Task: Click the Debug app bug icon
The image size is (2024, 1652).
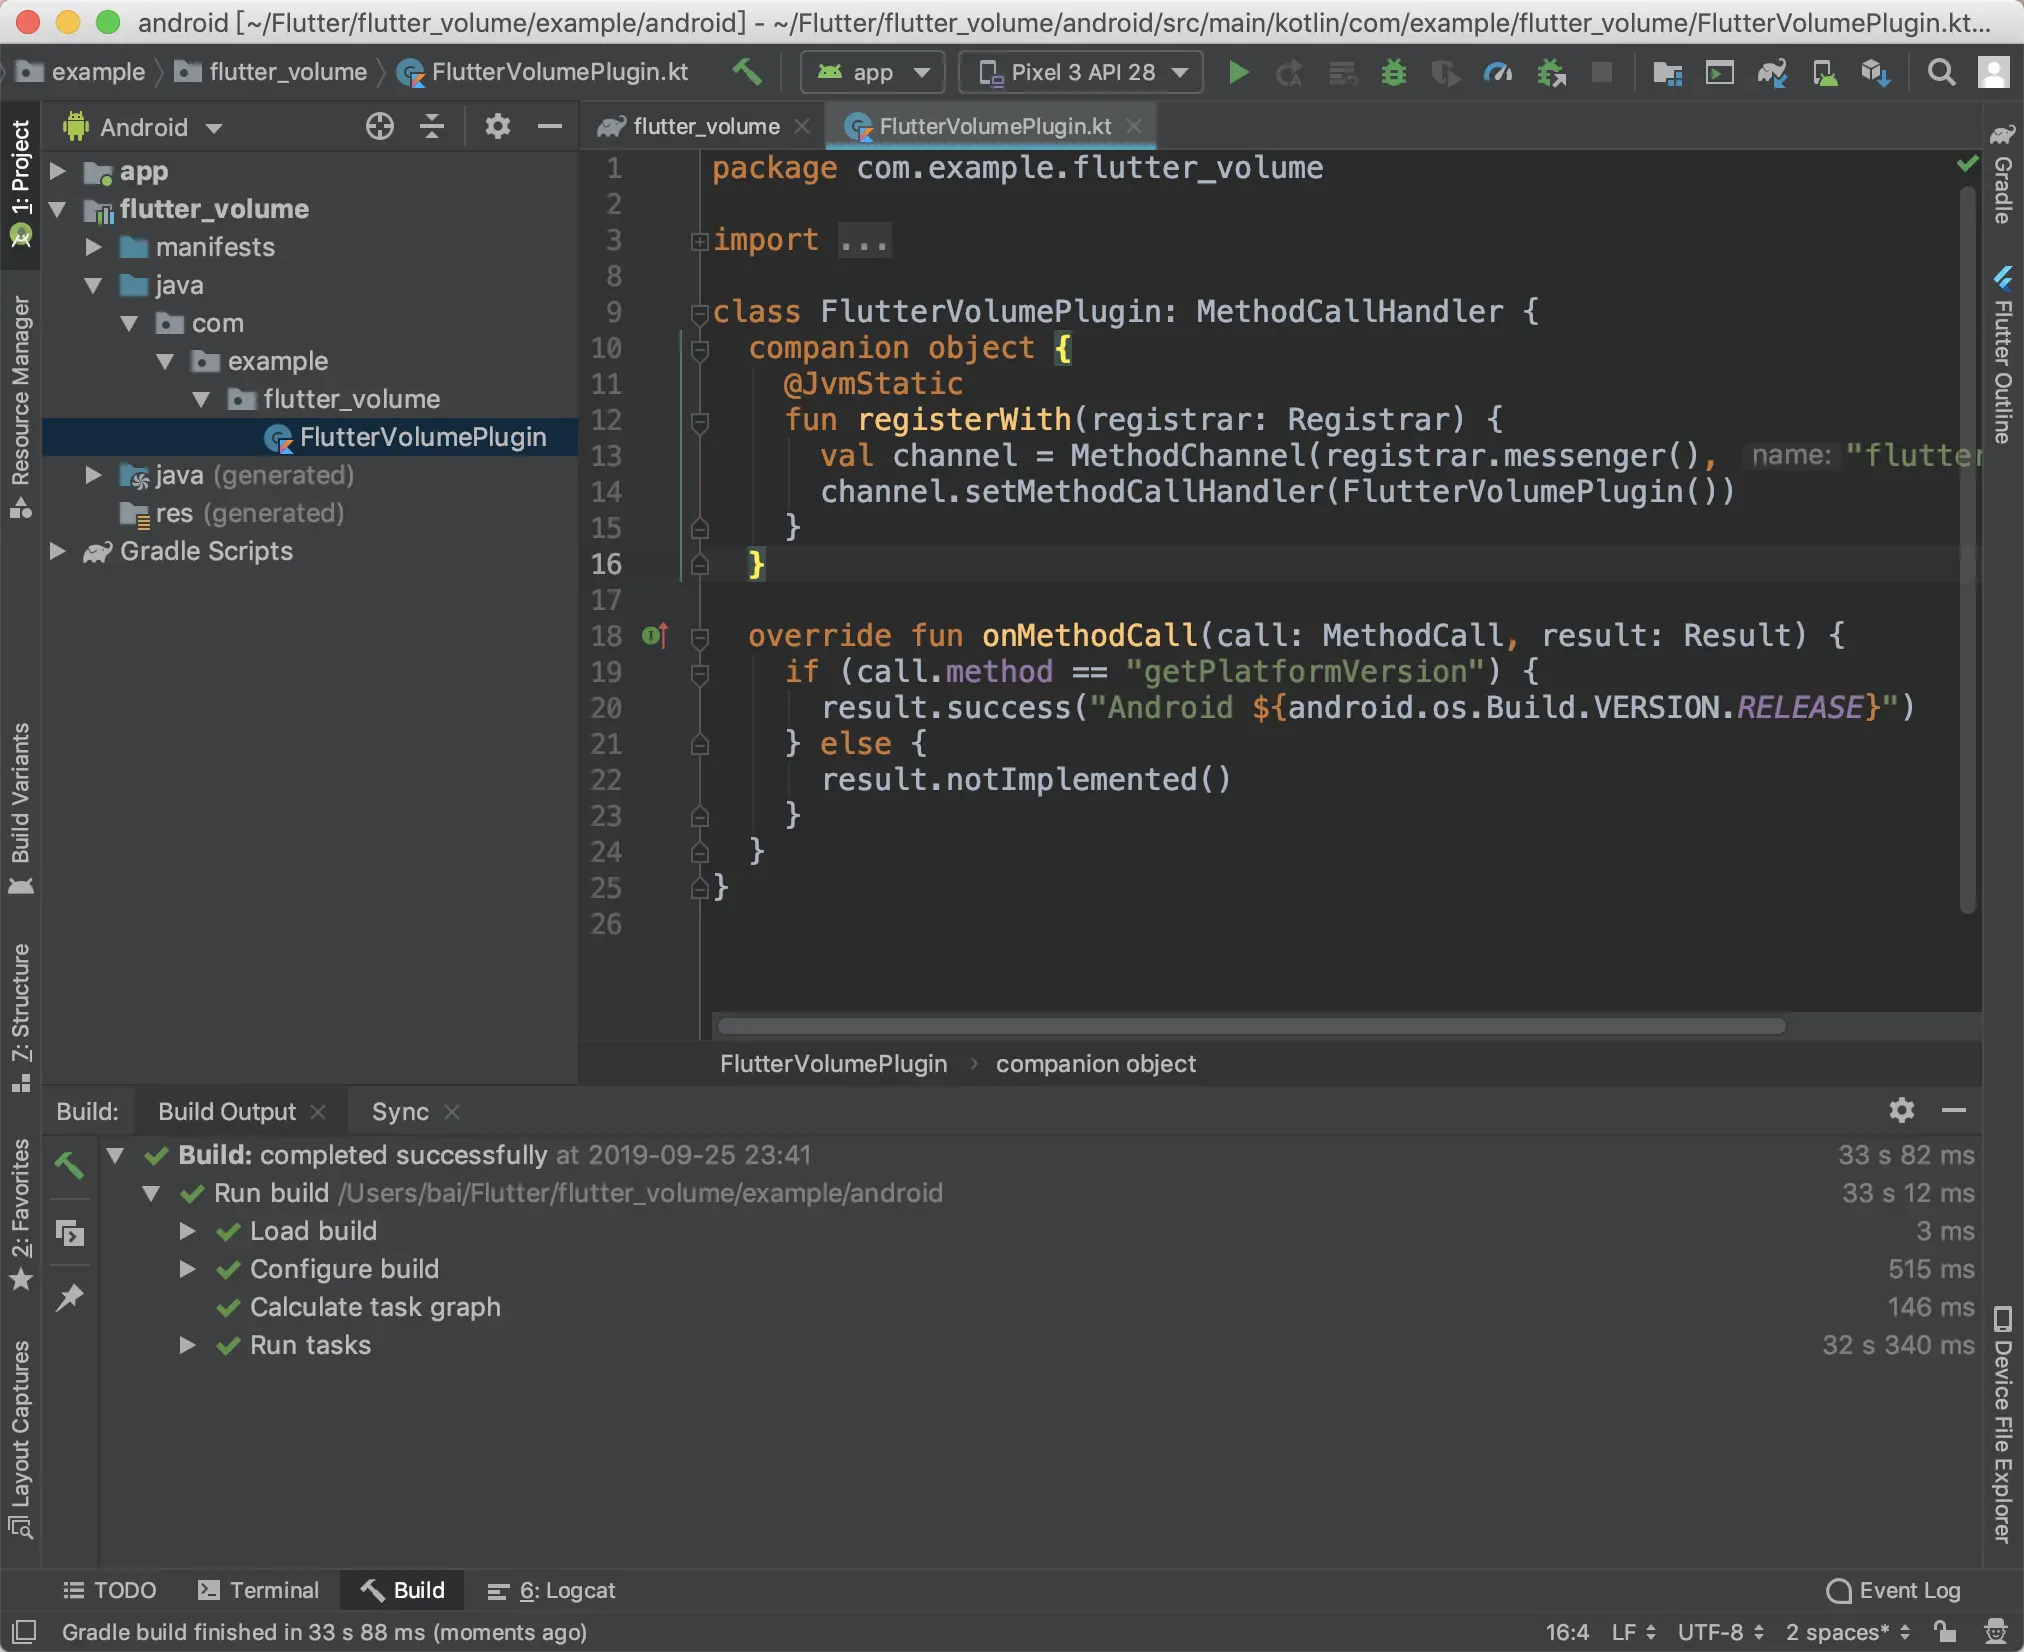Action: pos(1393,72)
